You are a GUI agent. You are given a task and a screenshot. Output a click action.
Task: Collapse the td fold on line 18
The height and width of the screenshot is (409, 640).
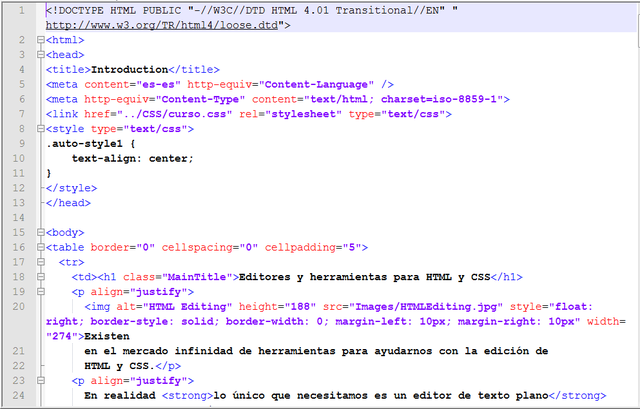[x=40, y=277]
